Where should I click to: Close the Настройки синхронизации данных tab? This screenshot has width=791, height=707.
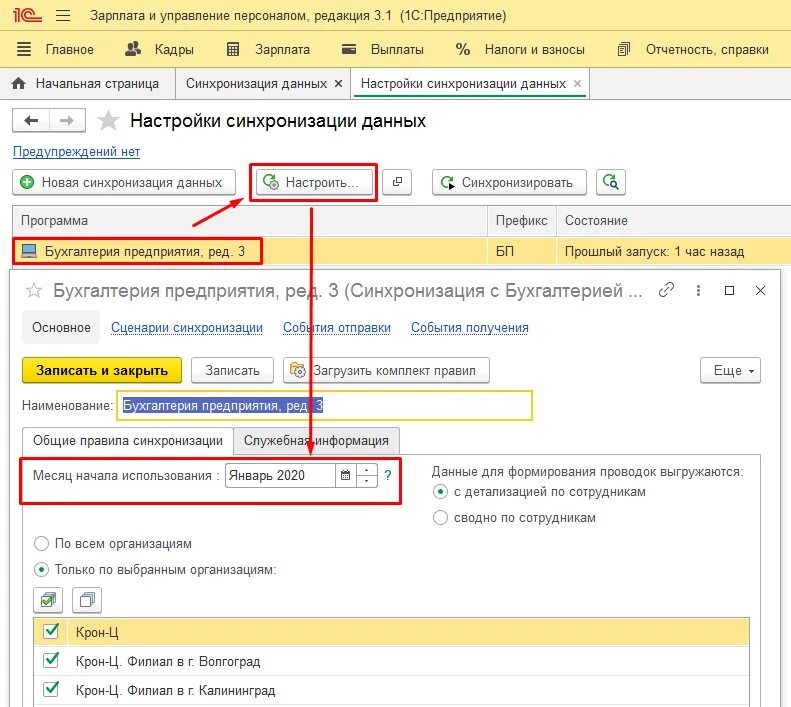578,83
